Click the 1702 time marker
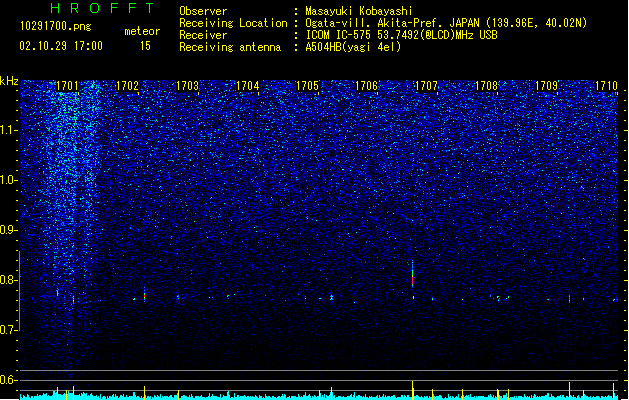Image resolution: width=629 pixels, height=400 pixels. pos(127,86)
